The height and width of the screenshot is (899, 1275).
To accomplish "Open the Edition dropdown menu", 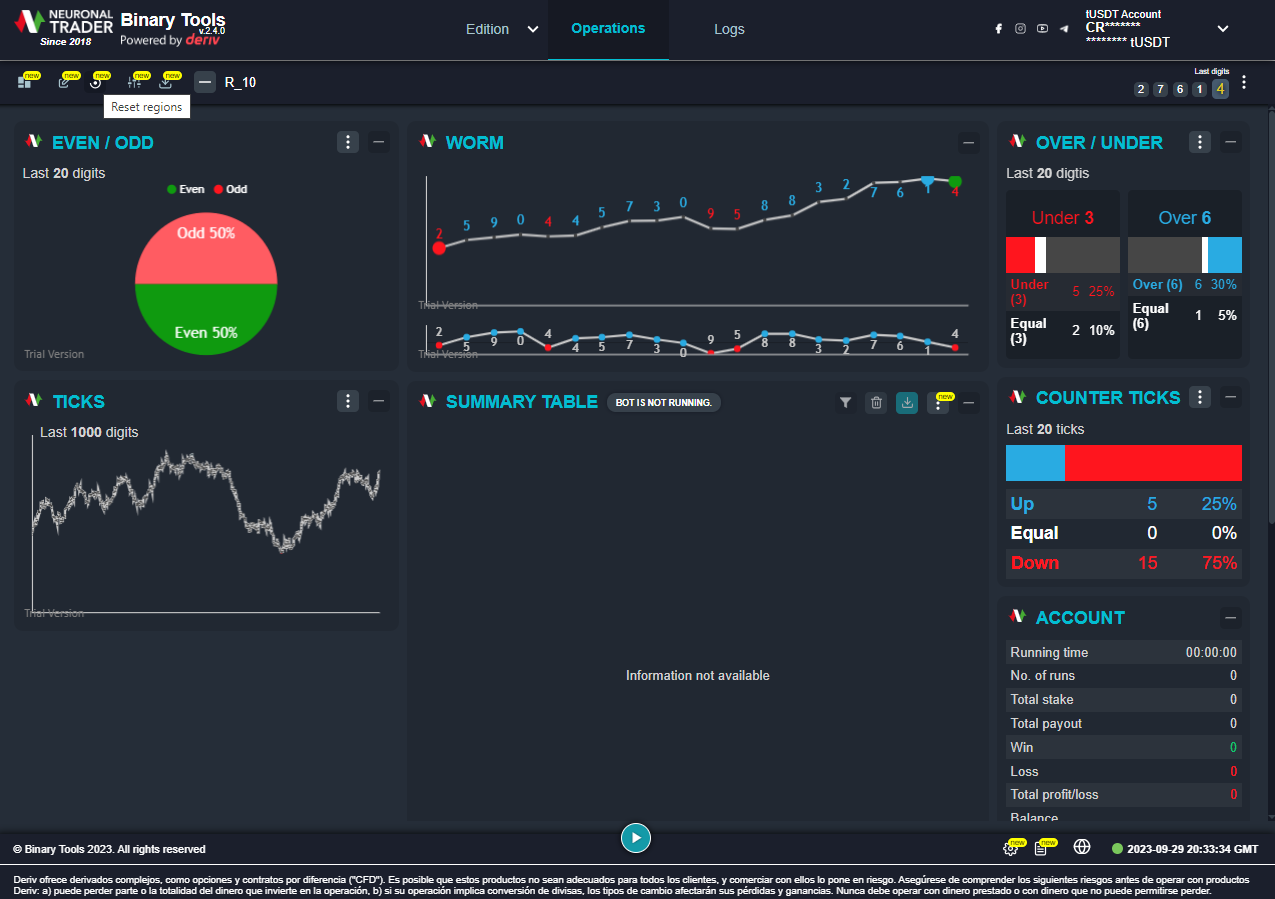I will click(x=500, y=30).
